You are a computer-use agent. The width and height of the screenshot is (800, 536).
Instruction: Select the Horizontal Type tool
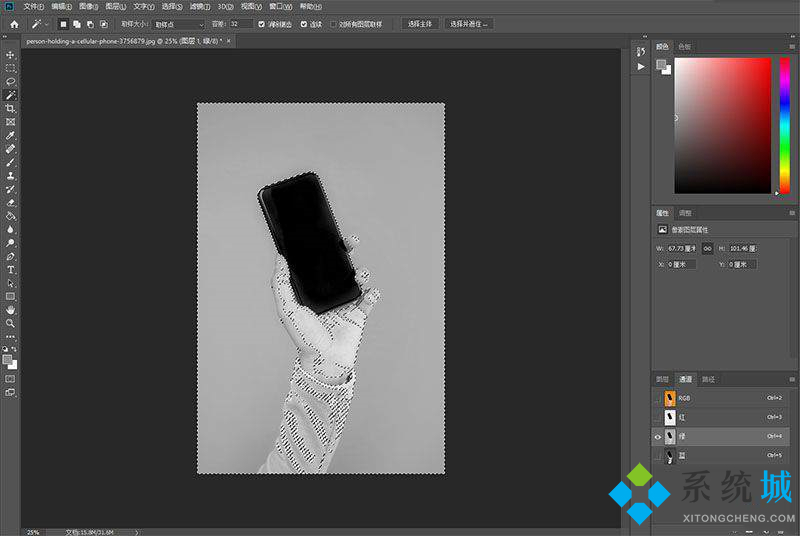click(x=11, y=270)
